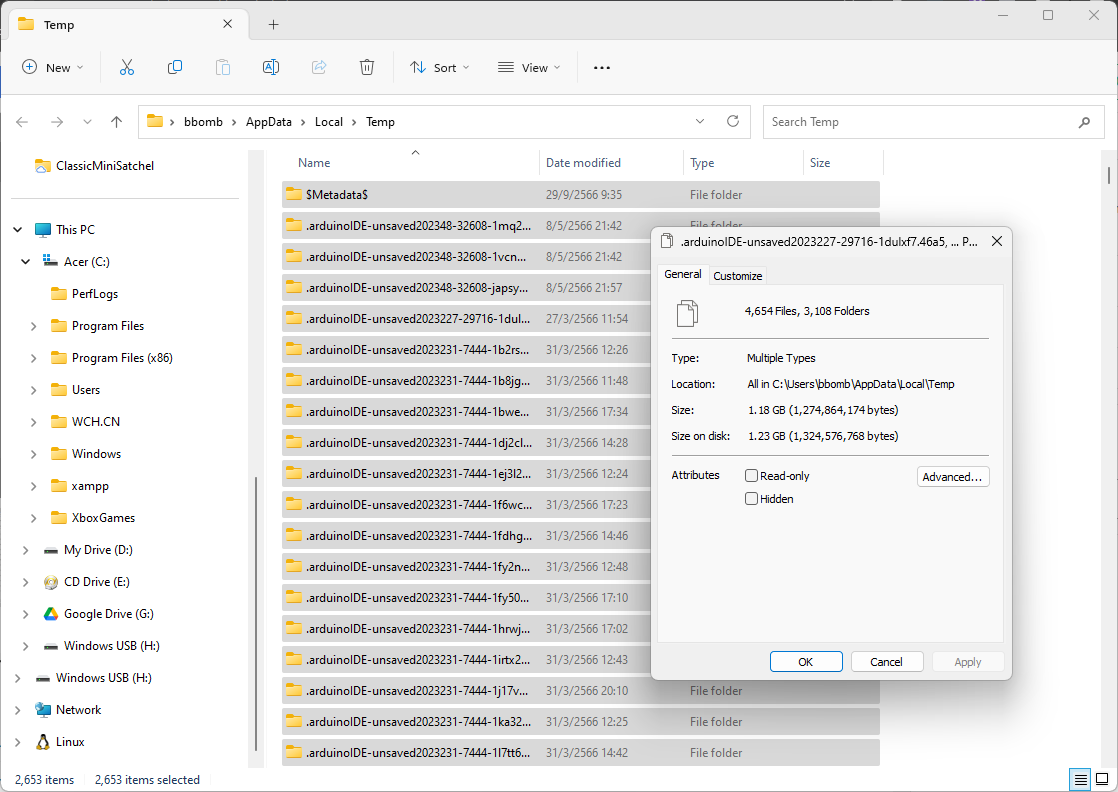Sort by the Date modified column header
This screenshot has height=792, width=1118.
click(583, 163)
